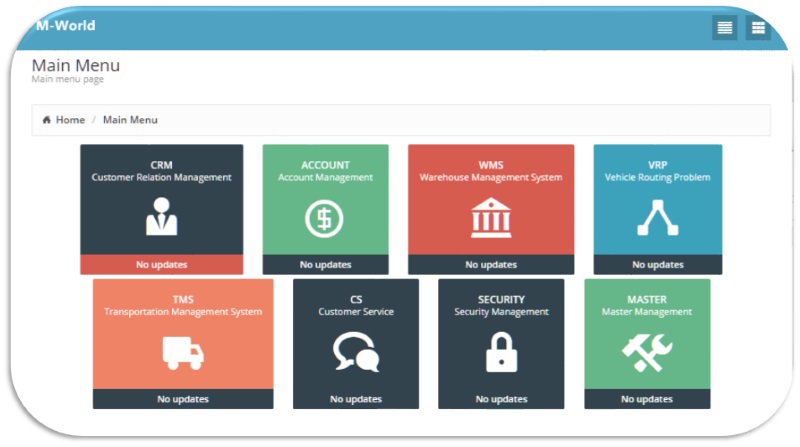Viewport: 800px width, 447px height.
Task: Open MASTER tile's No updates footer
Action: click(x=647, y=399)
